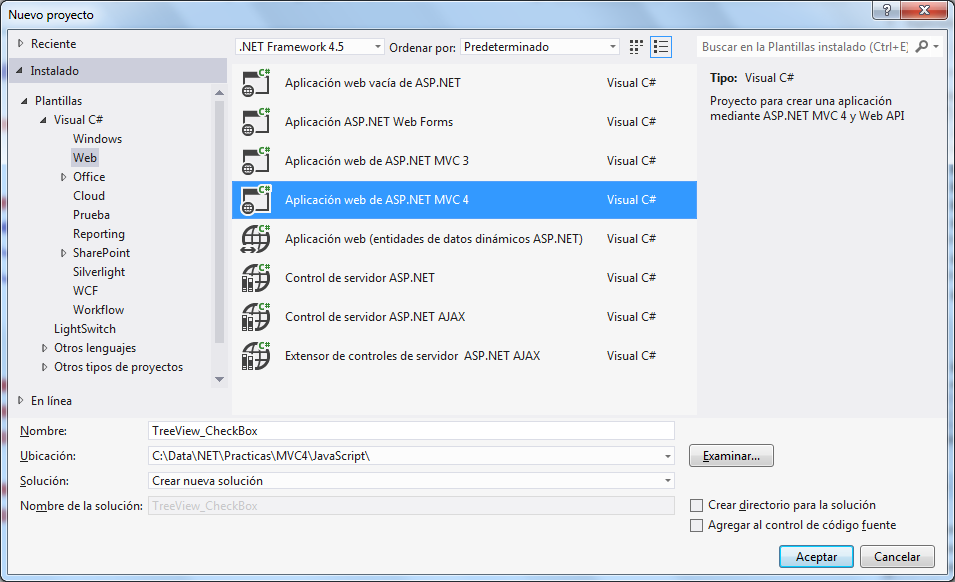
Task: Click the Extensor de controles AJAX icon
Action: coord(256,356)
